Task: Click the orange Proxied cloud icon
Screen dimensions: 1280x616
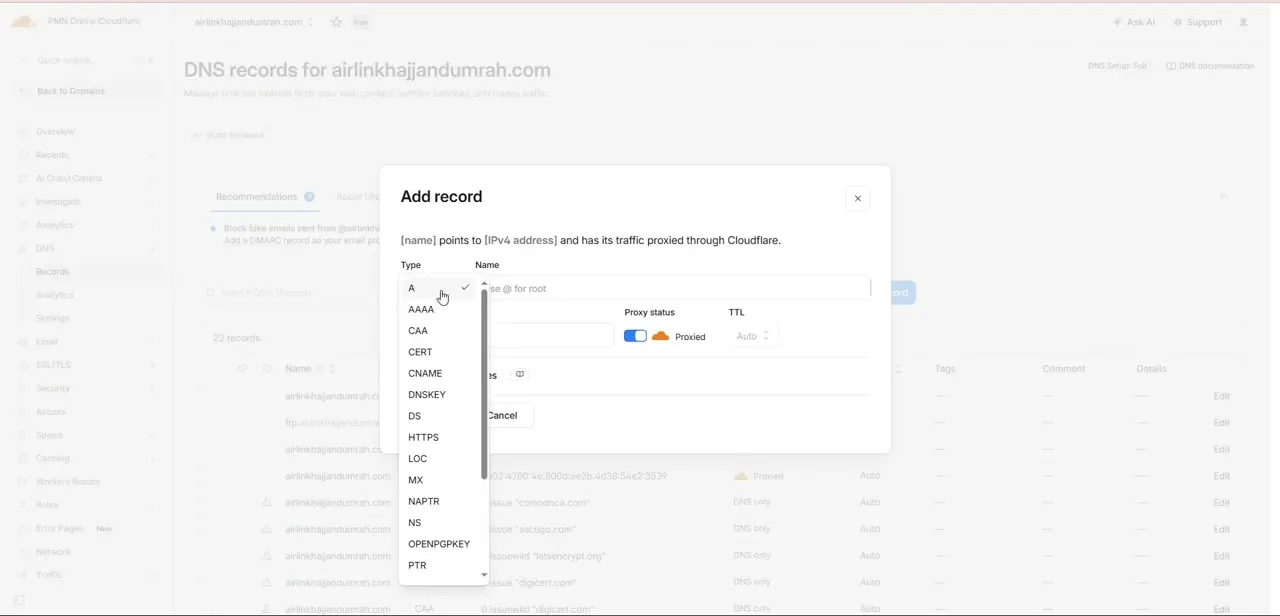Action: 660,336
